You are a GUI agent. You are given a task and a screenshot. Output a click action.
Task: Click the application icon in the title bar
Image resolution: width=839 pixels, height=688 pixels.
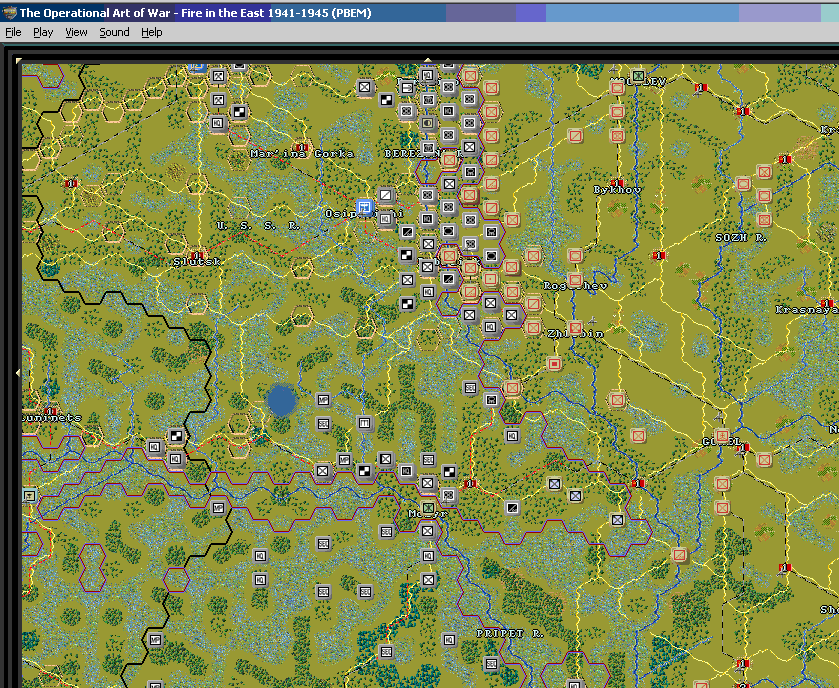pos(9,12)
